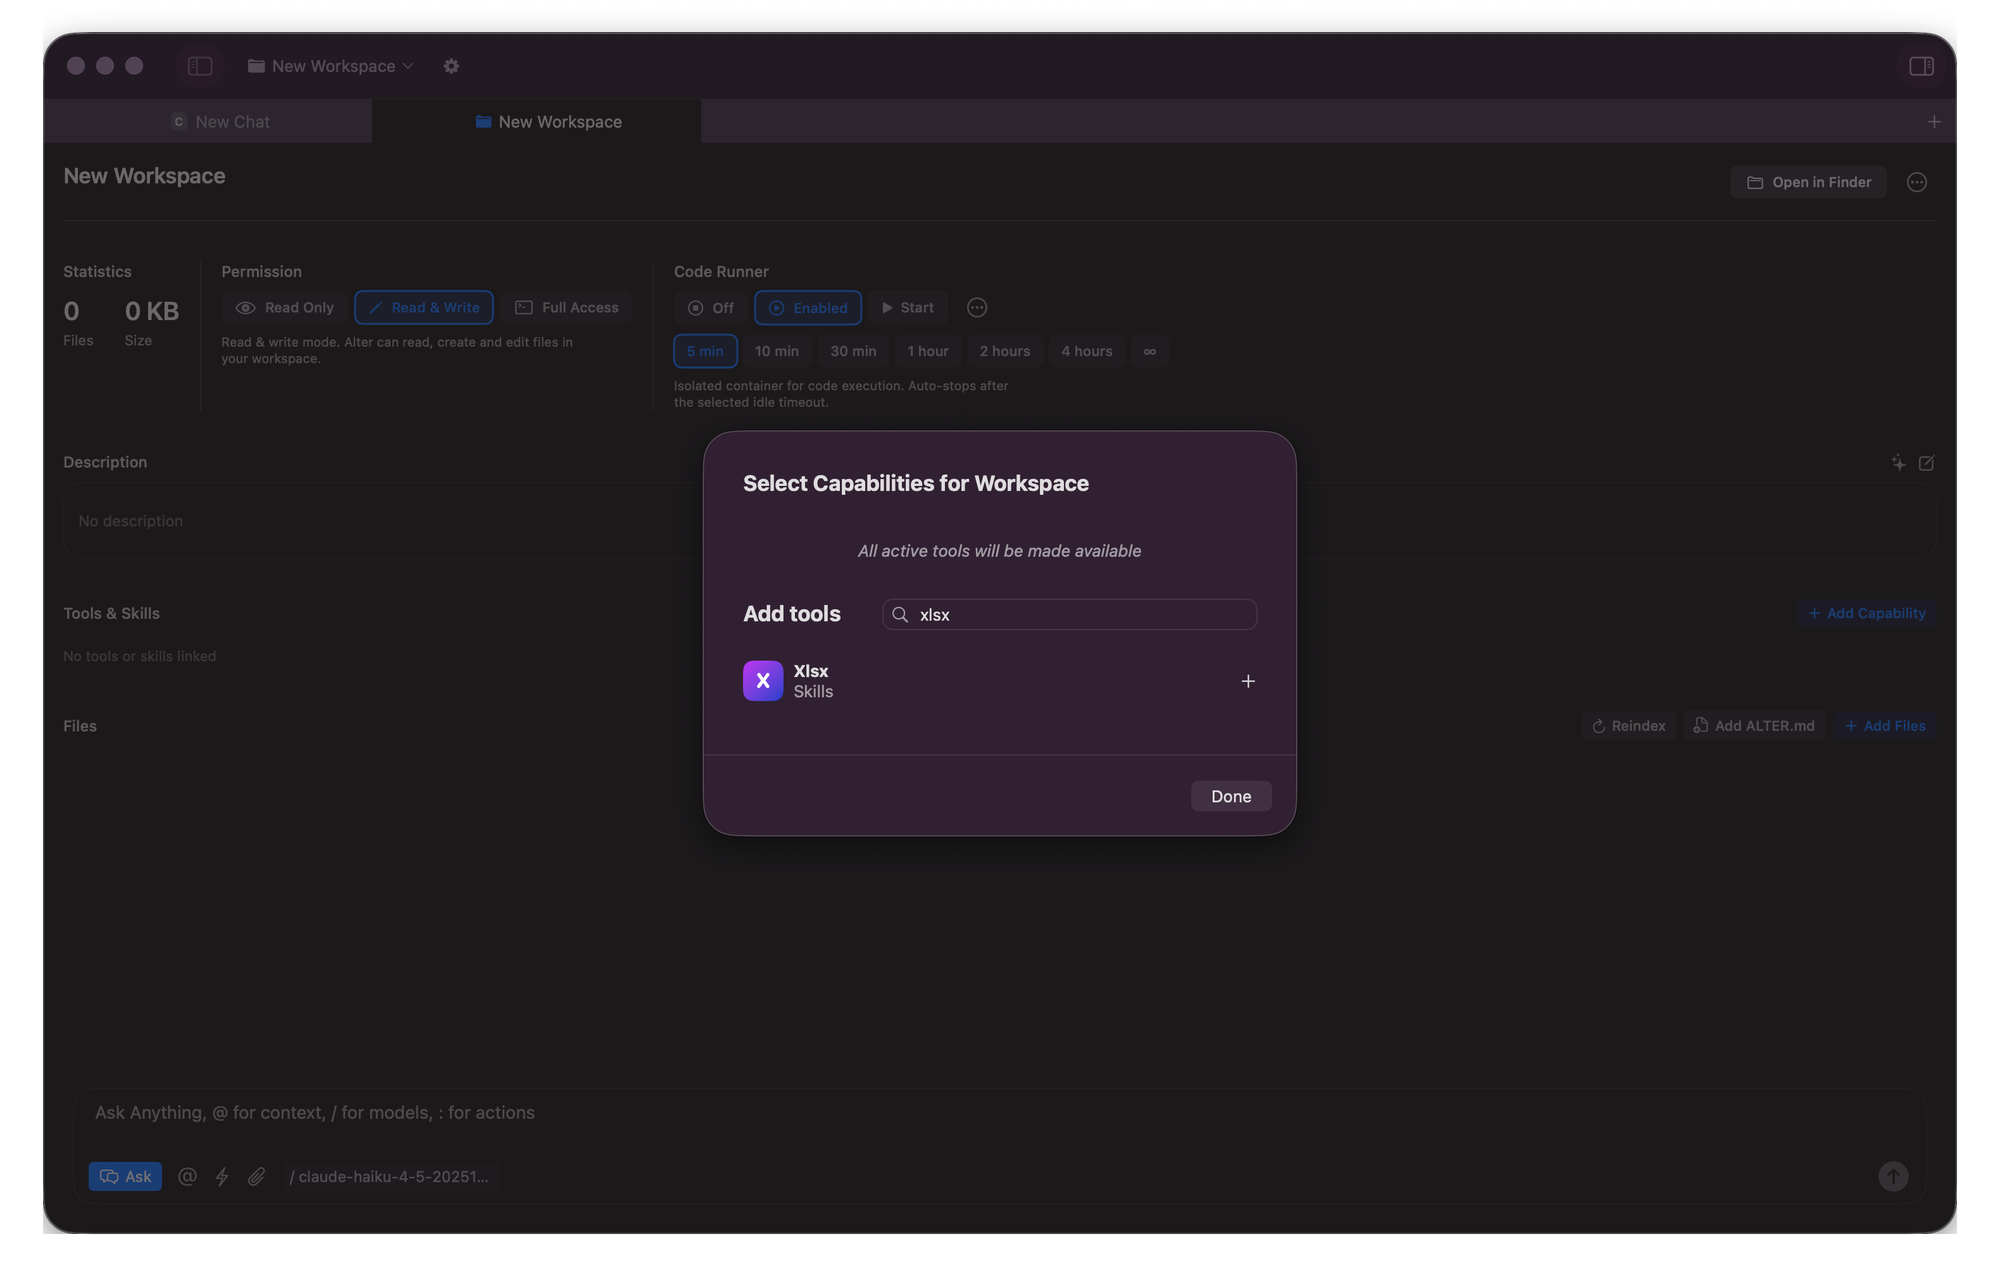Choose the 30 min idle timeout
Viewport: 2000px width, 1287px height.
coord(853,351)
